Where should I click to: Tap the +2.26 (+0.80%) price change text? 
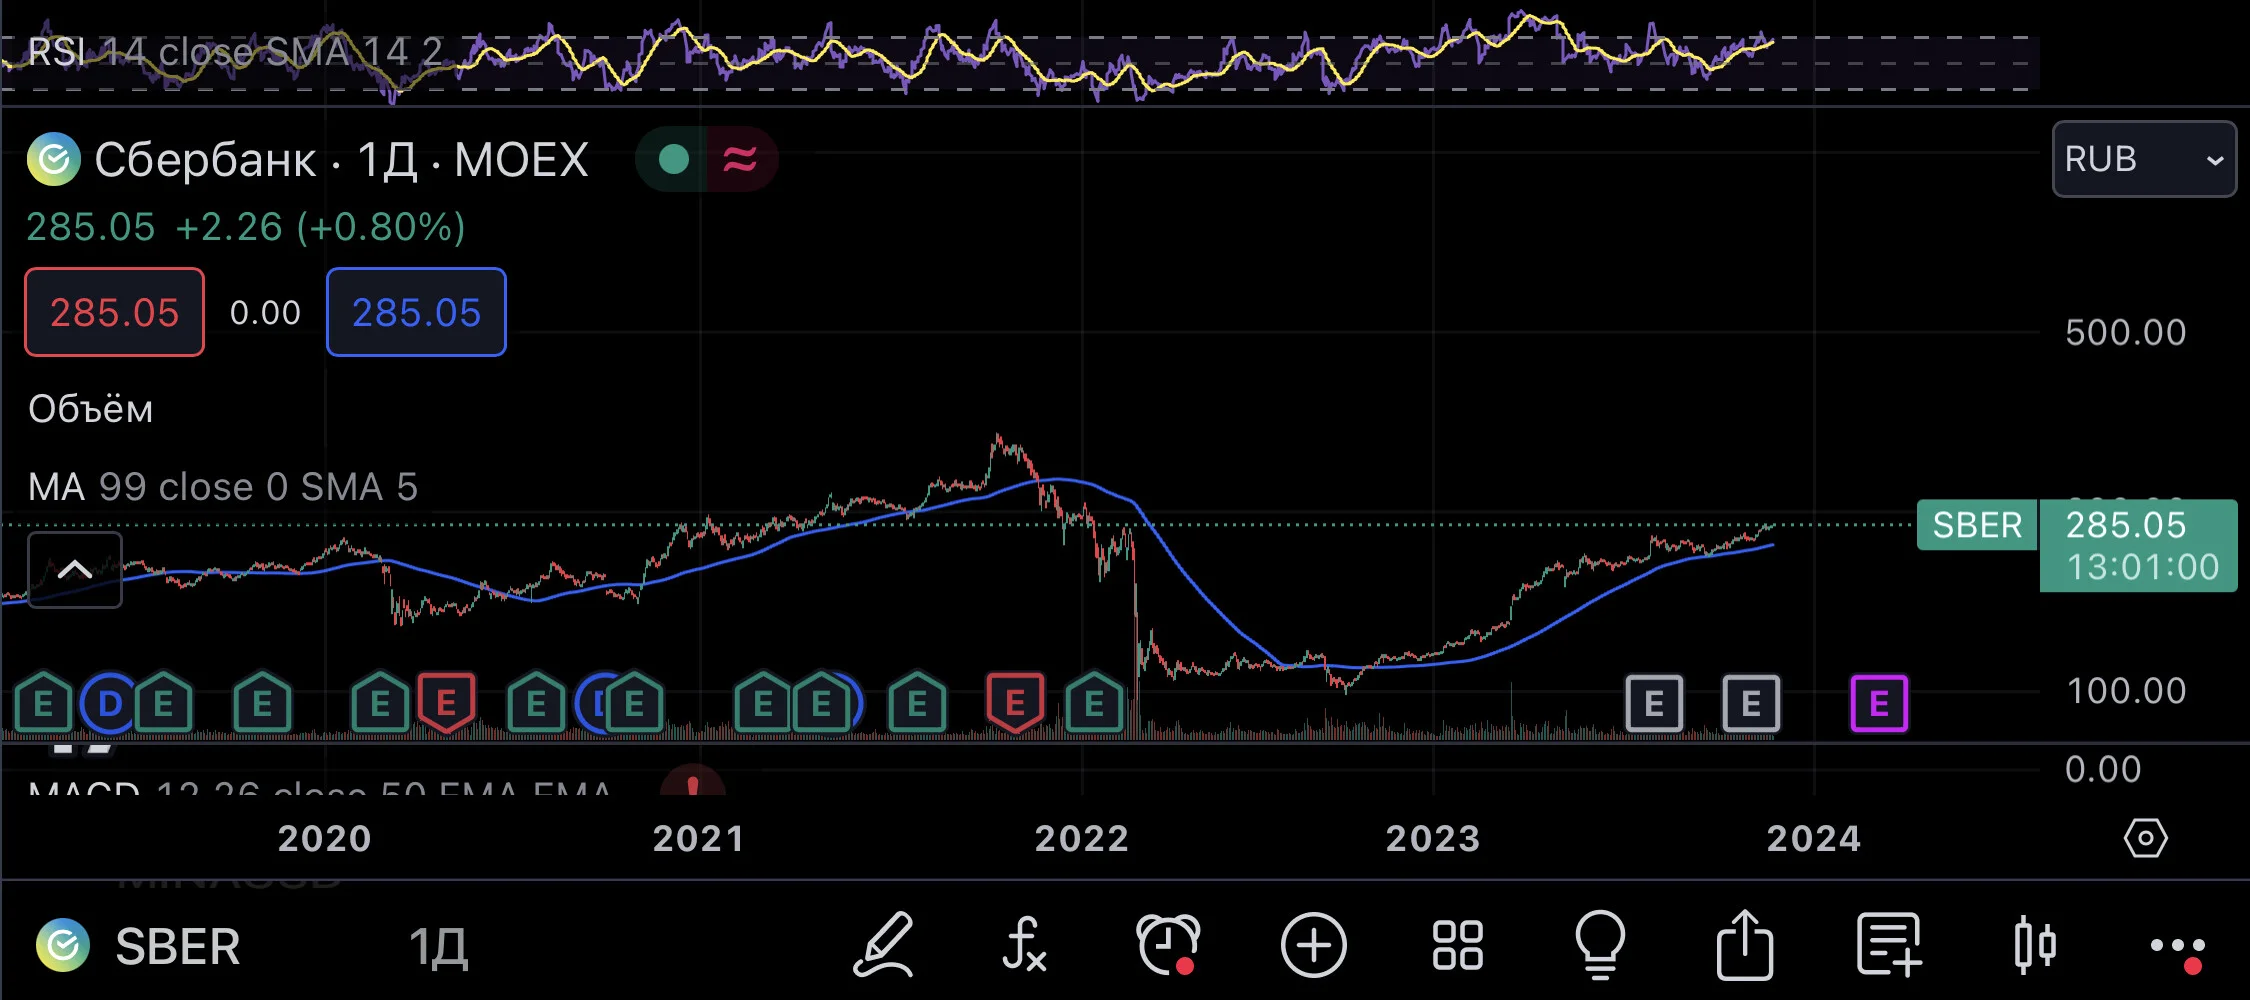tap(320, 227)
